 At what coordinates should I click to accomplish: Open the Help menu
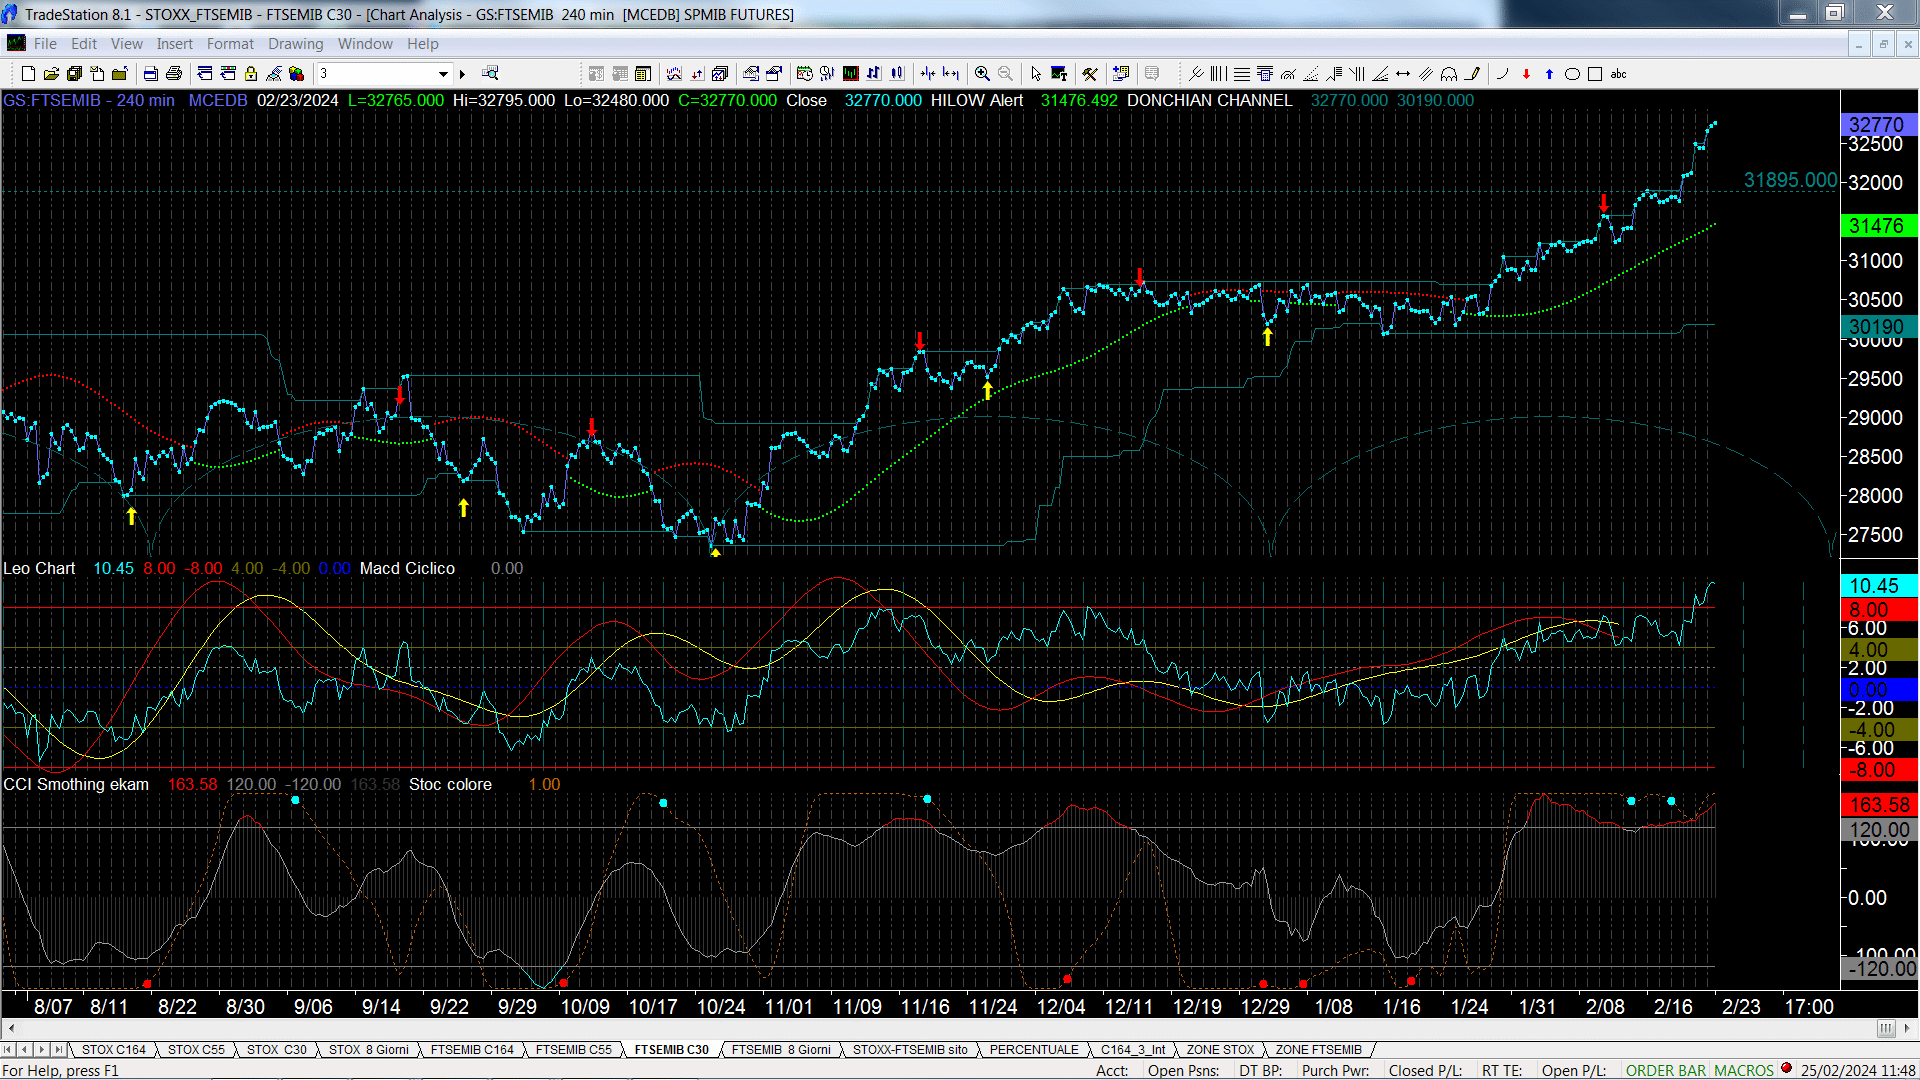point(423,43)
